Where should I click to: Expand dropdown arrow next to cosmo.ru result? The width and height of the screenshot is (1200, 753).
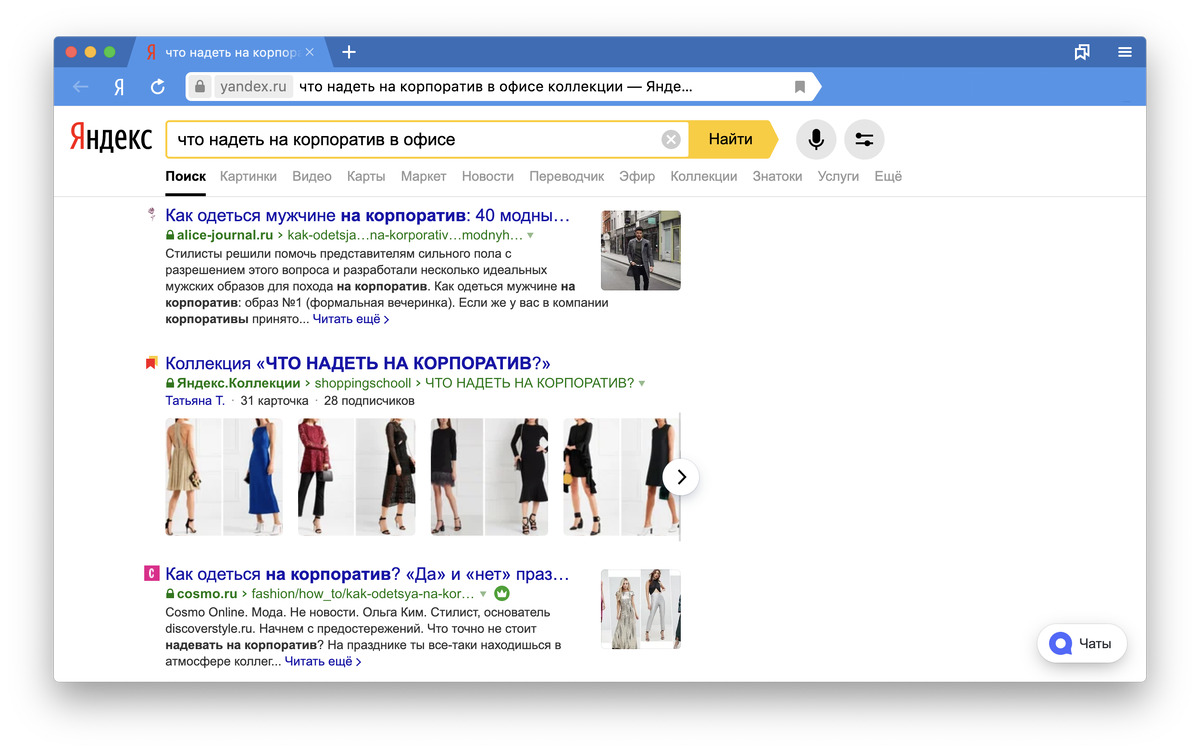point(483,594)
